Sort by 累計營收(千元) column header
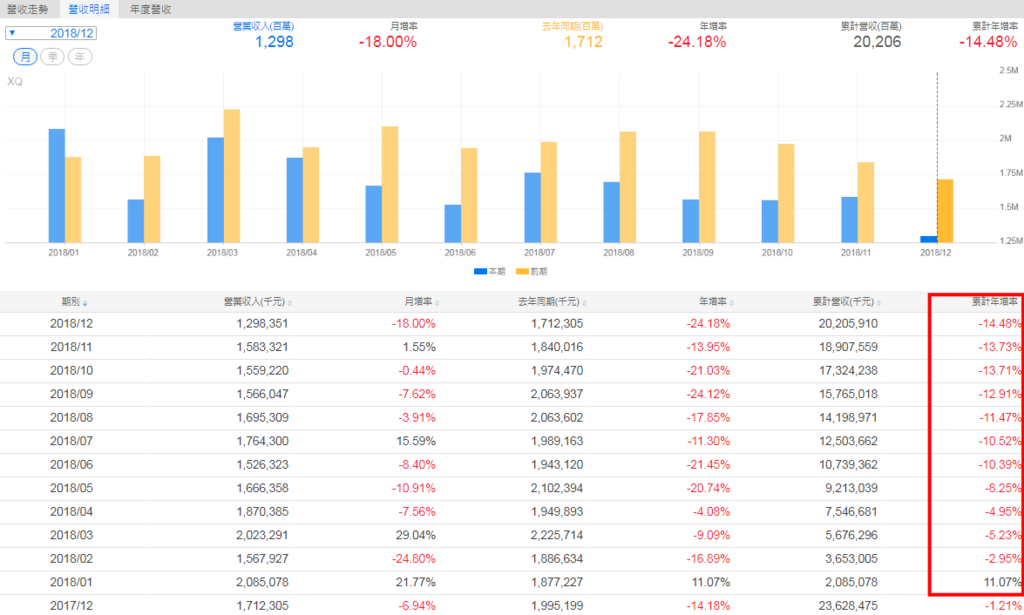This screenshot has height=615, width=1024. point(847,302)
